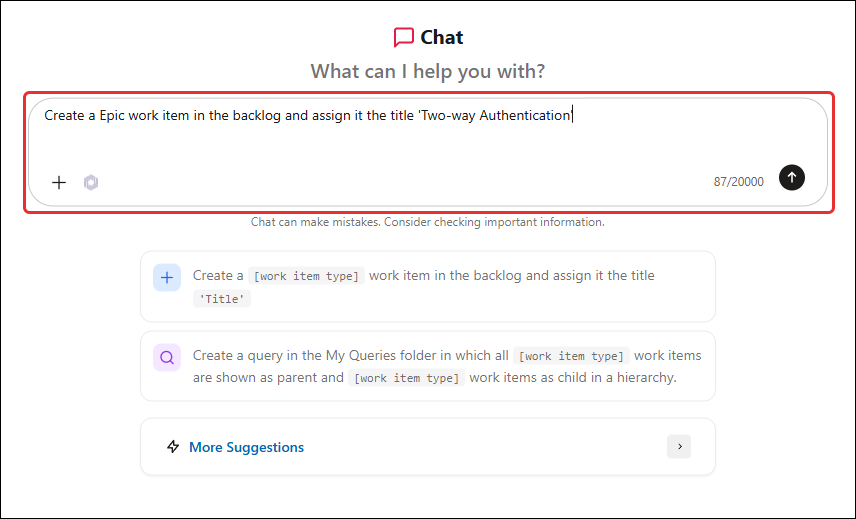Viewport: 856px width, 519px height.
Task: Click the child [work item type] placeholder in query suggestion
Action: pyautogui.click(x=407, y=378)
